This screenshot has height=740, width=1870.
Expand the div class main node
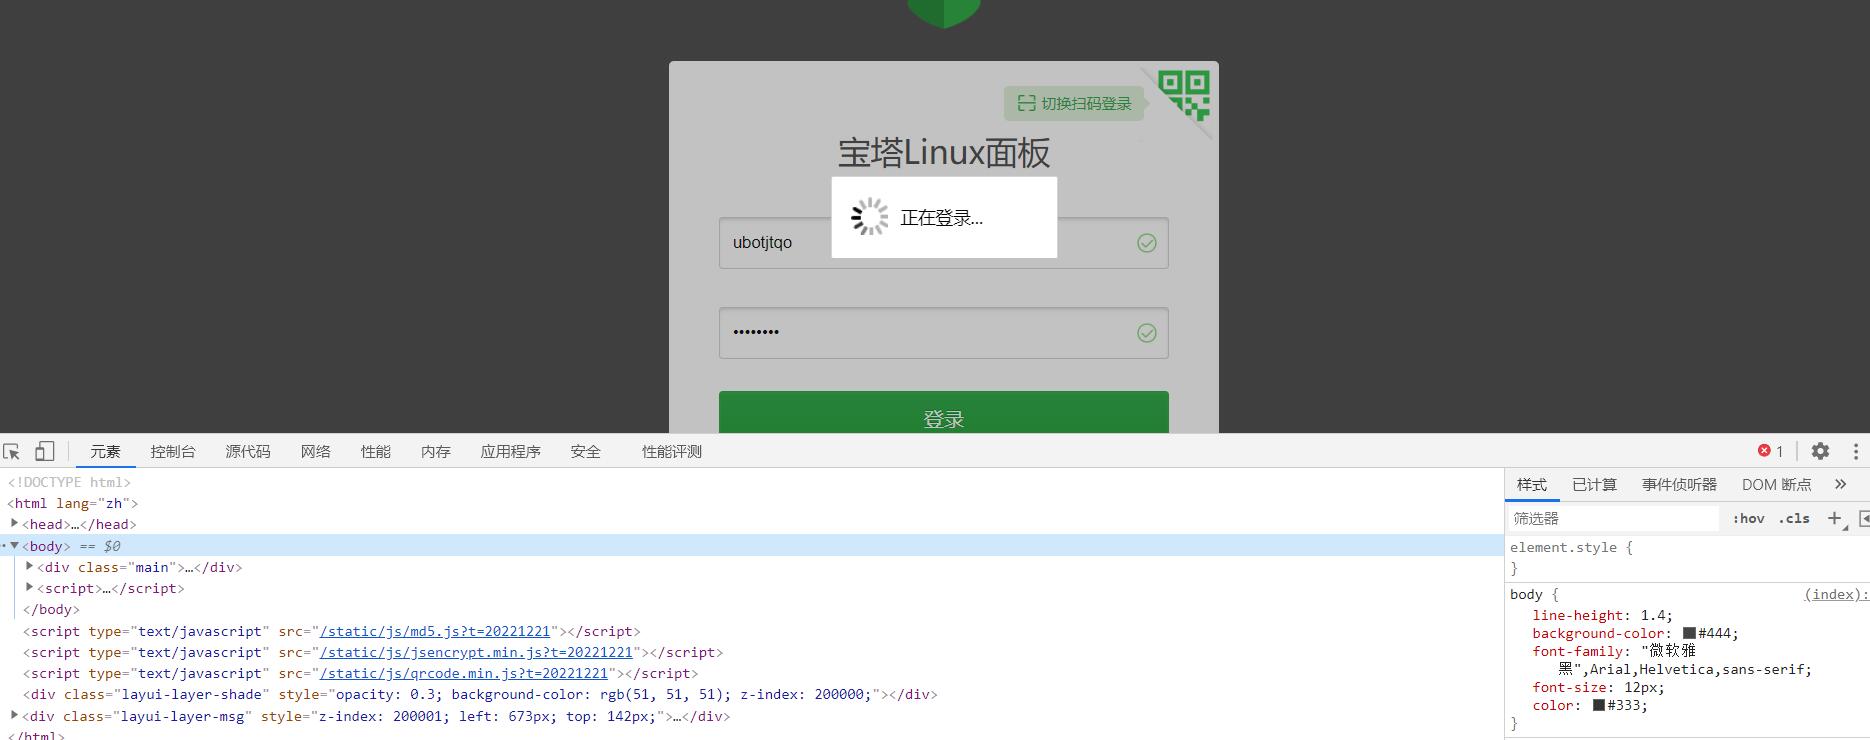tap(29, 566)
